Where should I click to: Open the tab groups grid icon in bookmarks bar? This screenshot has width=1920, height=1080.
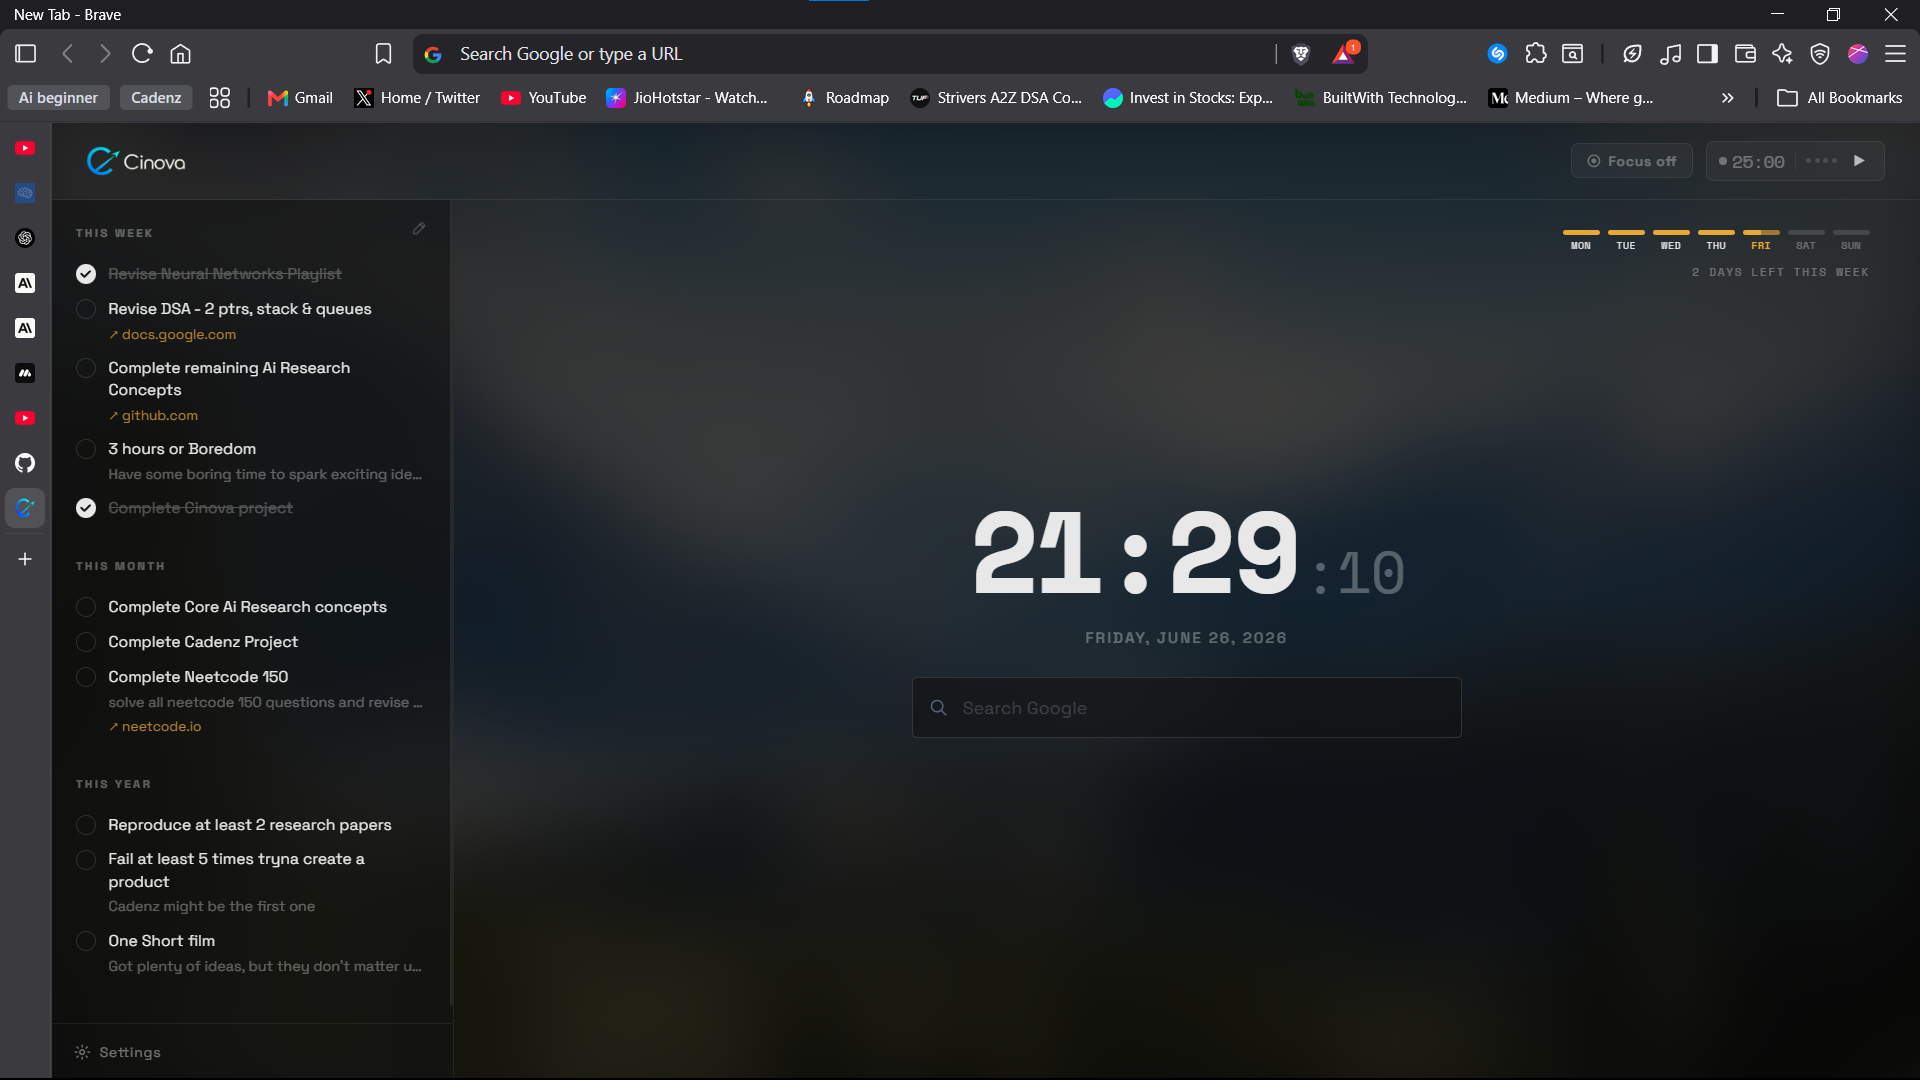tap(220, 98)
